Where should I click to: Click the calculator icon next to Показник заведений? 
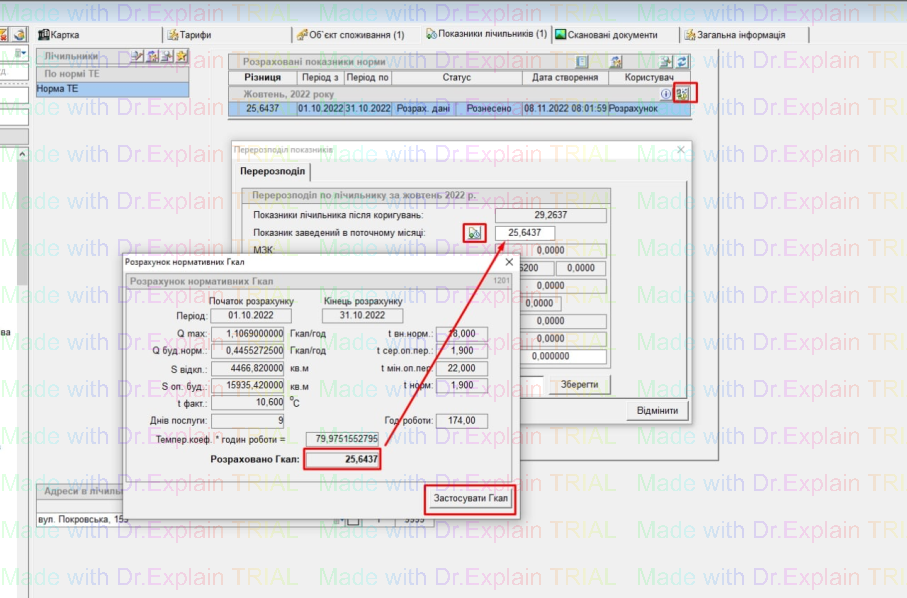click(475, 233)
